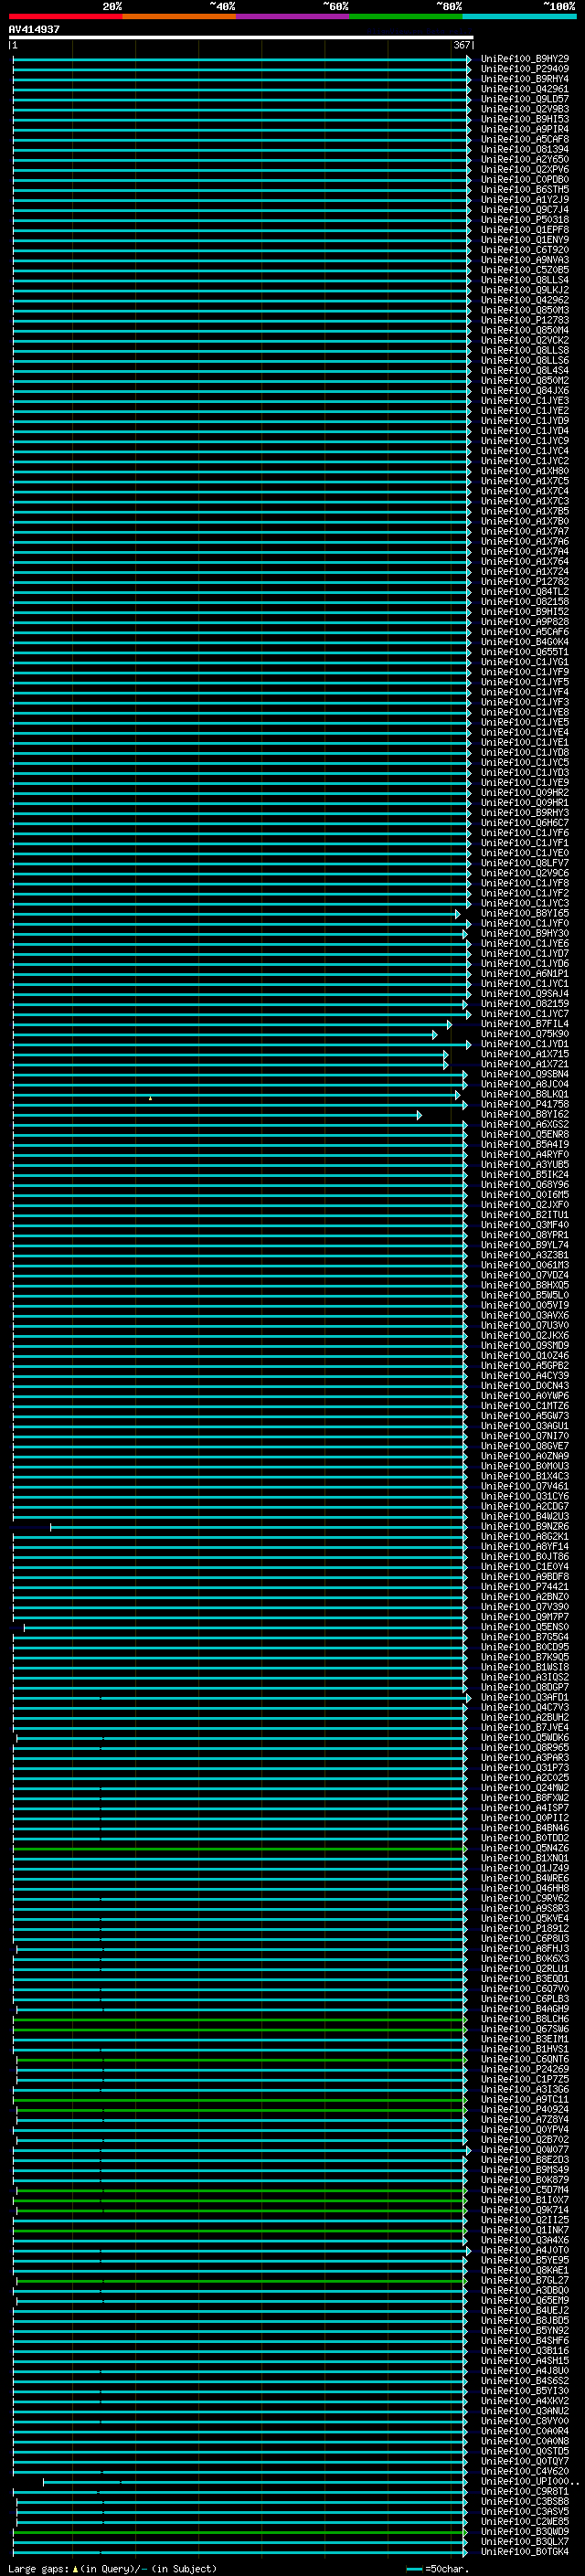
Task: Select label UniRef100_Q3ANU2
Action: click(x=525, y=2410)
